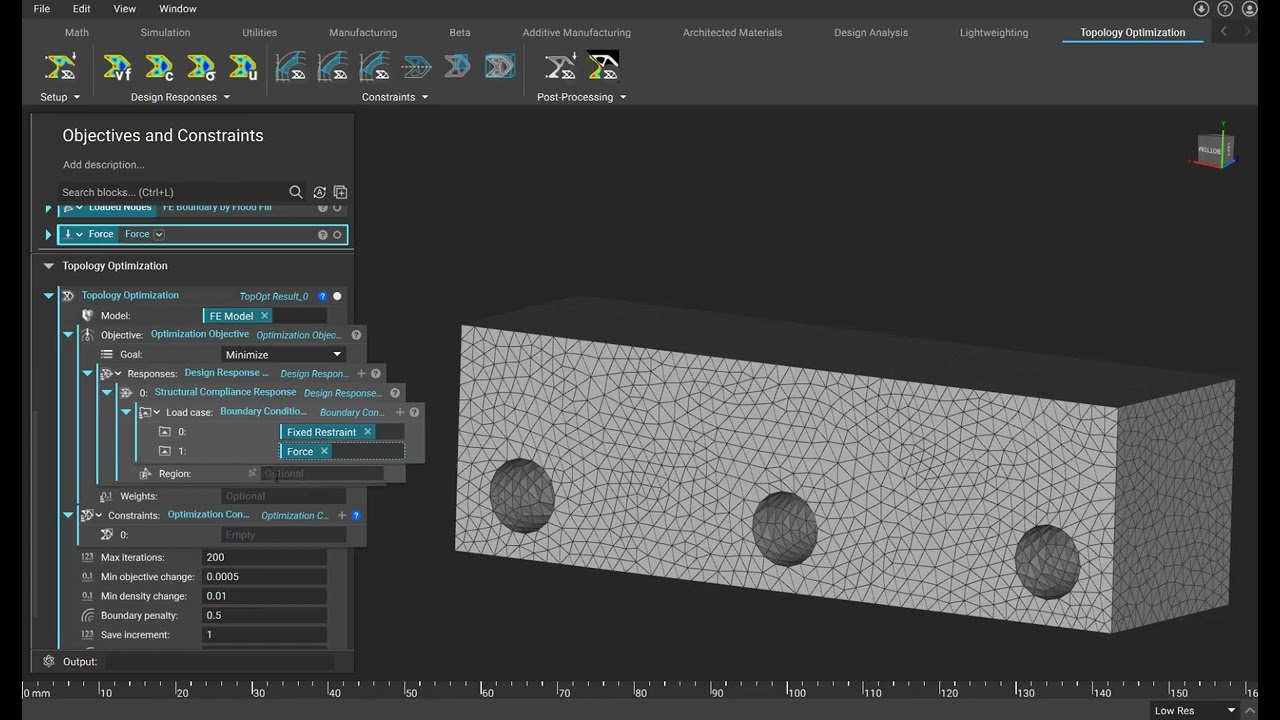The image size is (1280, 720).
Task: Click the Max iterations field showing 200
Action: pos(265,557)
